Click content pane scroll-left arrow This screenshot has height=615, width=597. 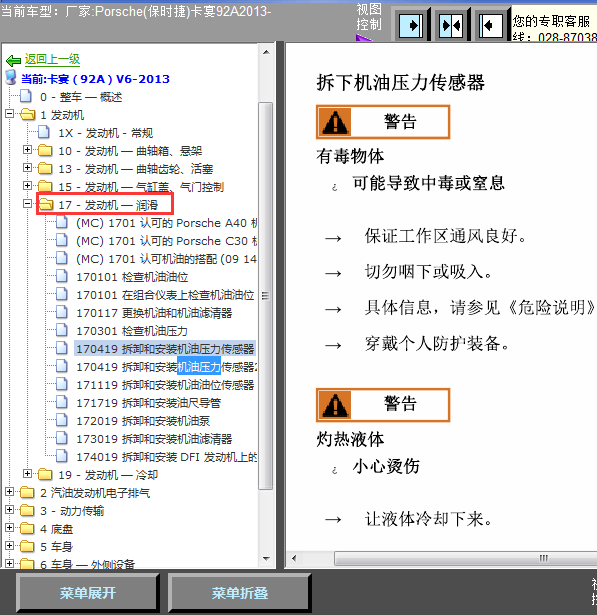[294, 558]
